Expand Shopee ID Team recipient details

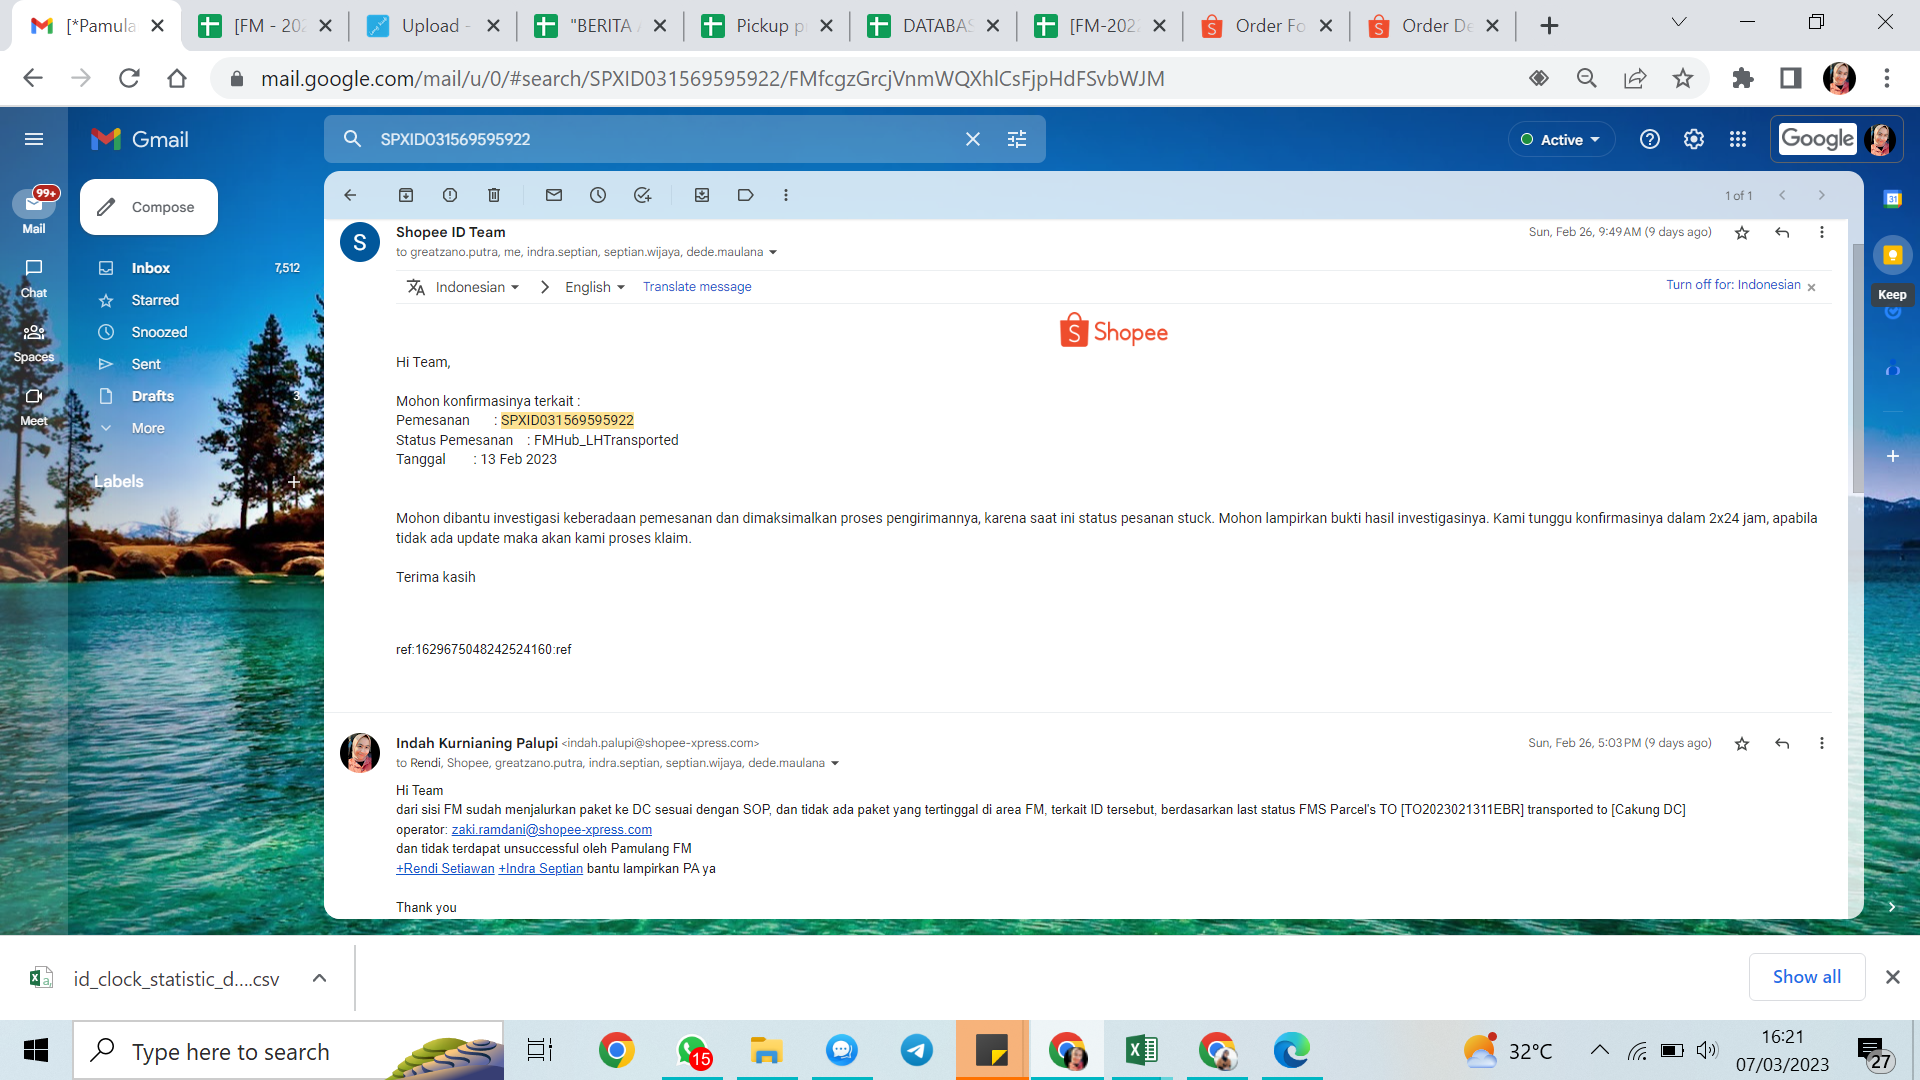pyautogui.click(x=773, y=252)
